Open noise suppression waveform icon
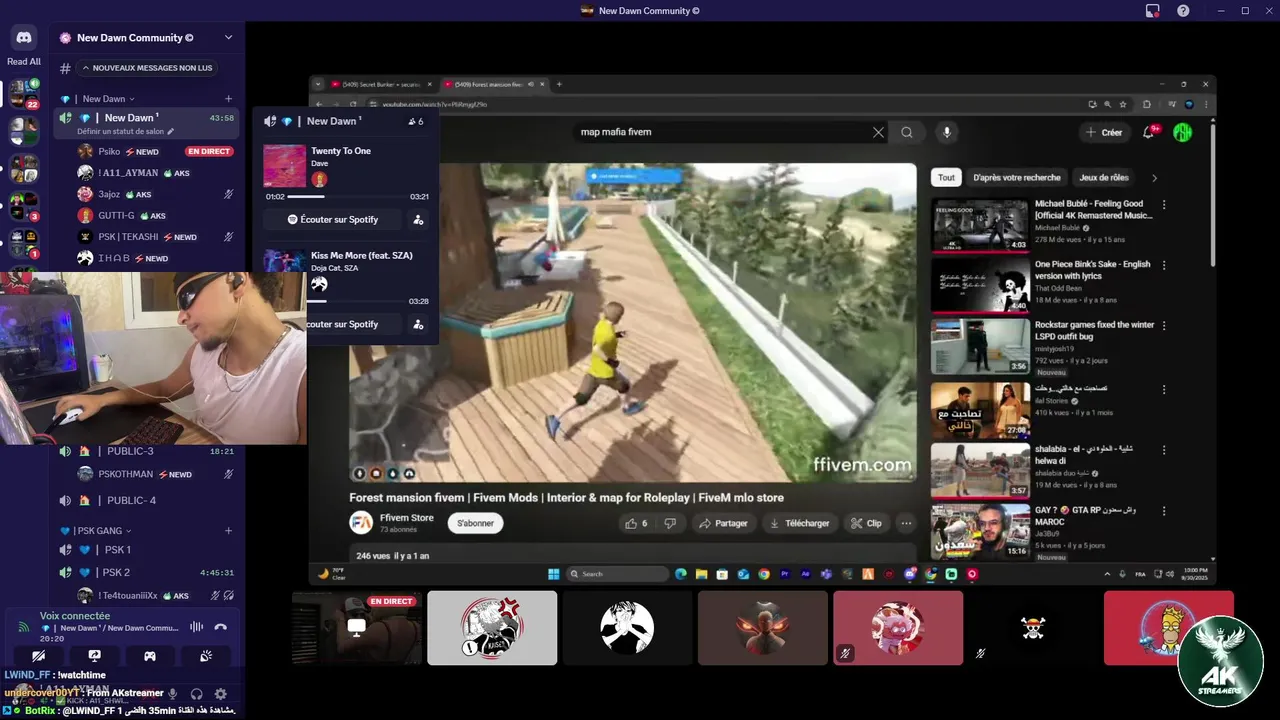Image resolution: width=1280 pixels, height=720 pixels. point(196,627)
